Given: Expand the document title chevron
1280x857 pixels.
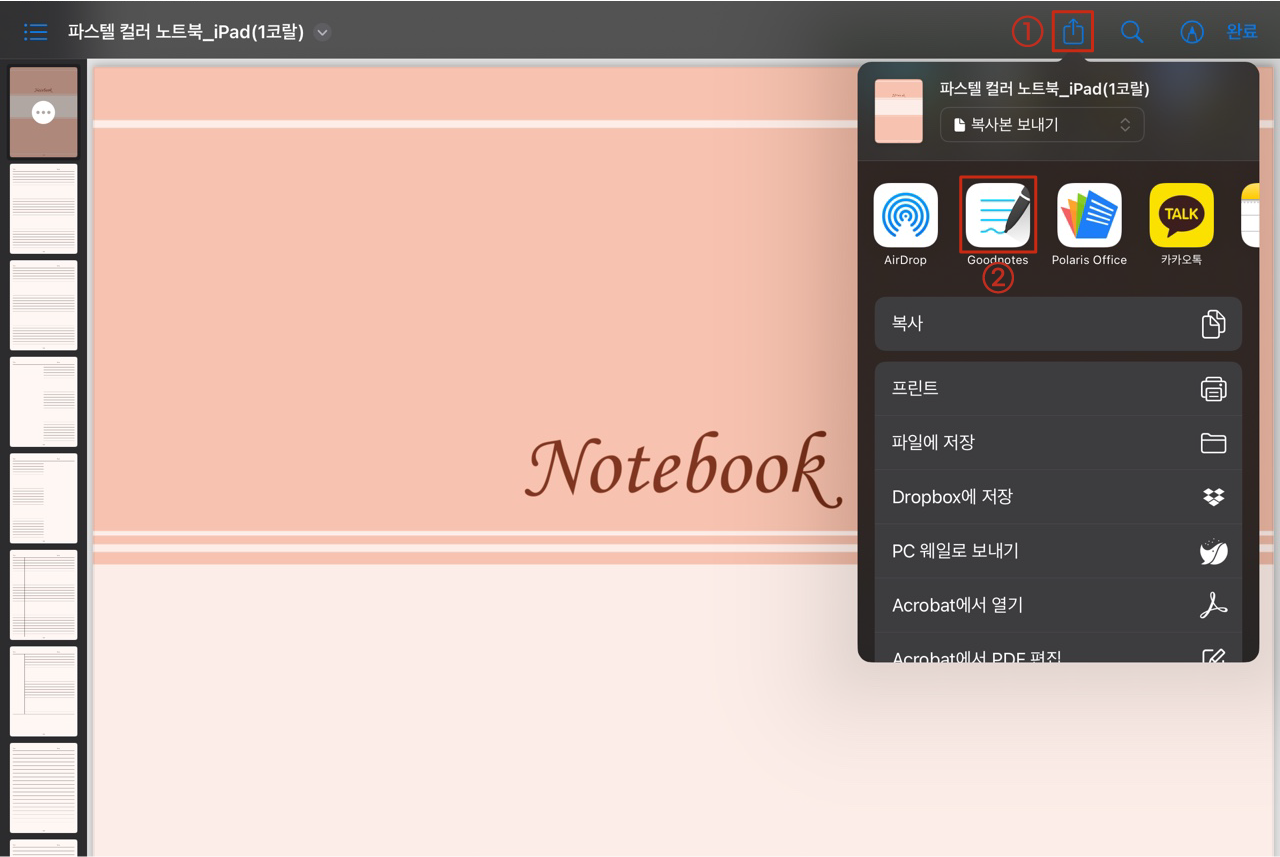Looking at the screenshot, I should [x=322, y=32].
